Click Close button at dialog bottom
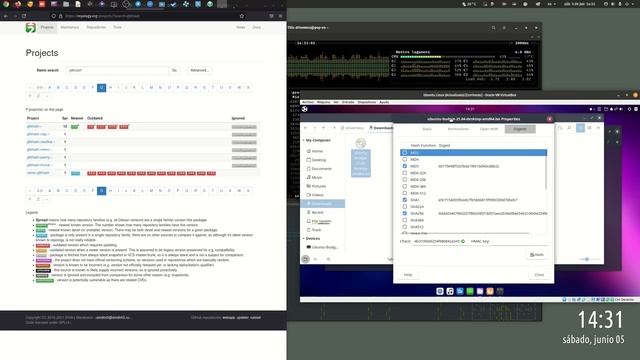This screenshot has width=640, height=360. [x=539, y=275]
